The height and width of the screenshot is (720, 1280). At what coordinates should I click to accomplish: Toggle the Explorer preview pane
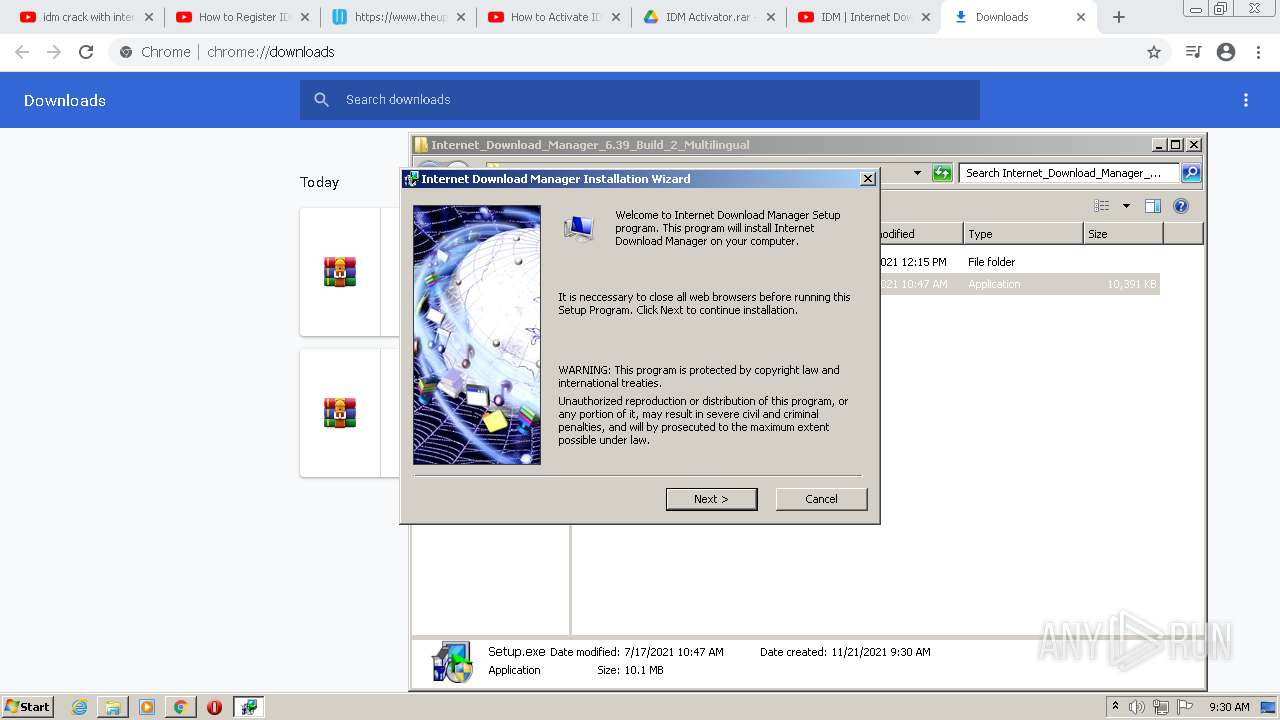pyautogui.click(x=1153, y=206)
